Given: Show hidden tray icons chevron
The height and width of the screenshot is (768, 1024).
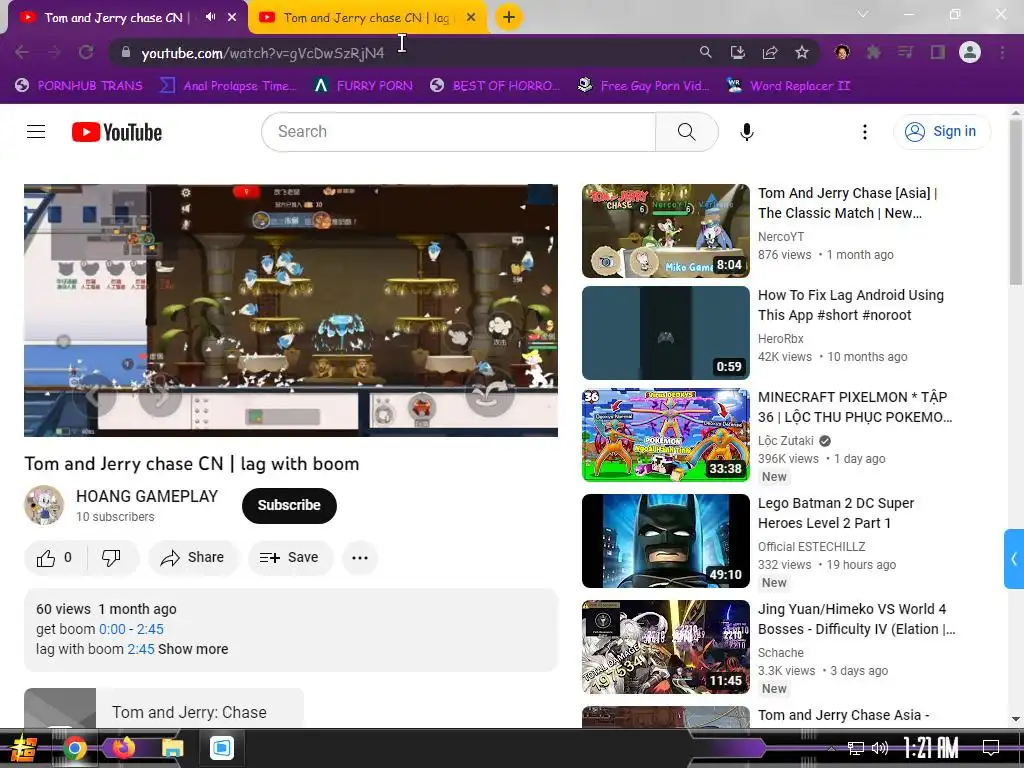Looking at the screenshot, I should tap(831, 748).
